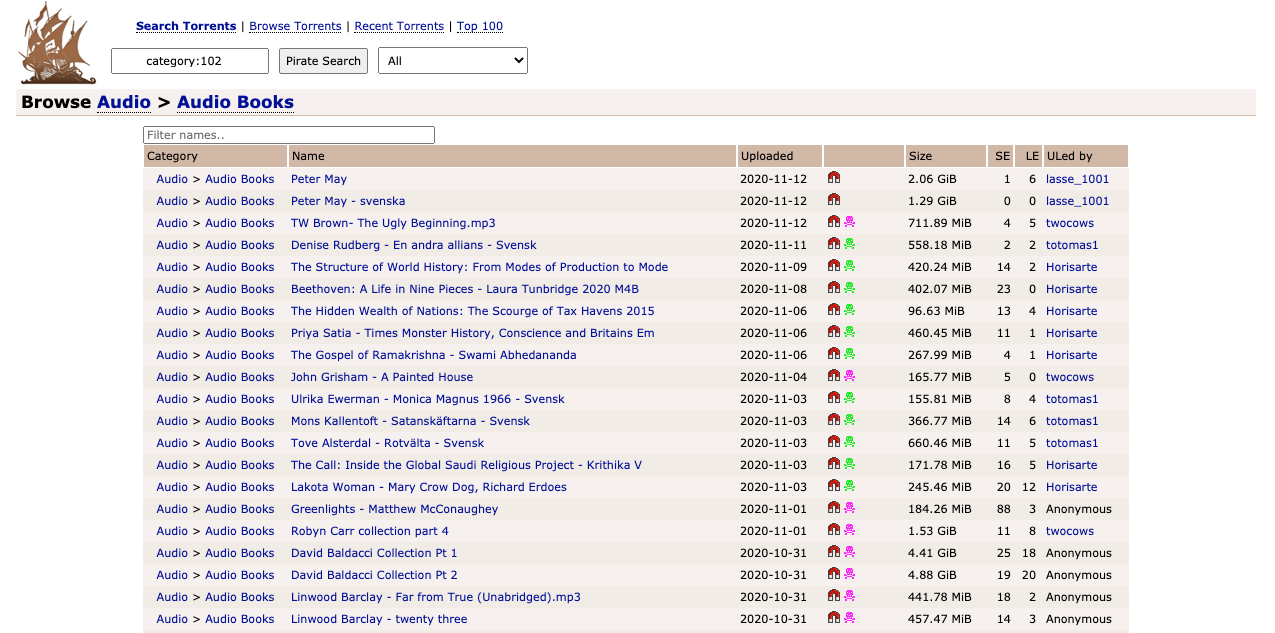The width and height of the screenshot is (1275, 633).
Task: Open magnet link for The Hidden Wealth of Nations
Action: coord(834,310)
